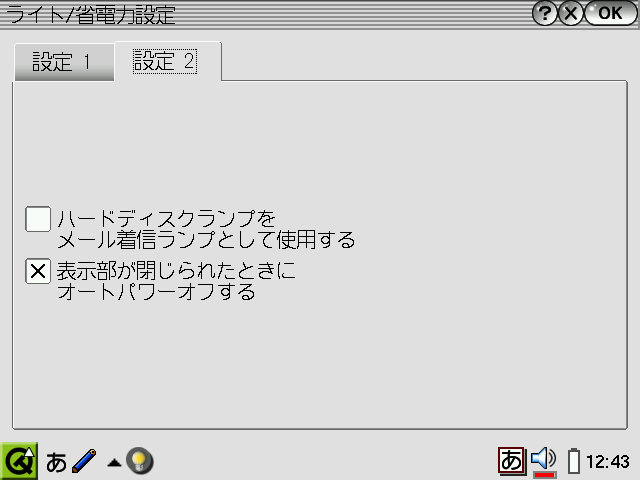Enable hard disk lamp as mail lamp
The width and height of the screenshot is (640, 480).
(38, 219)
